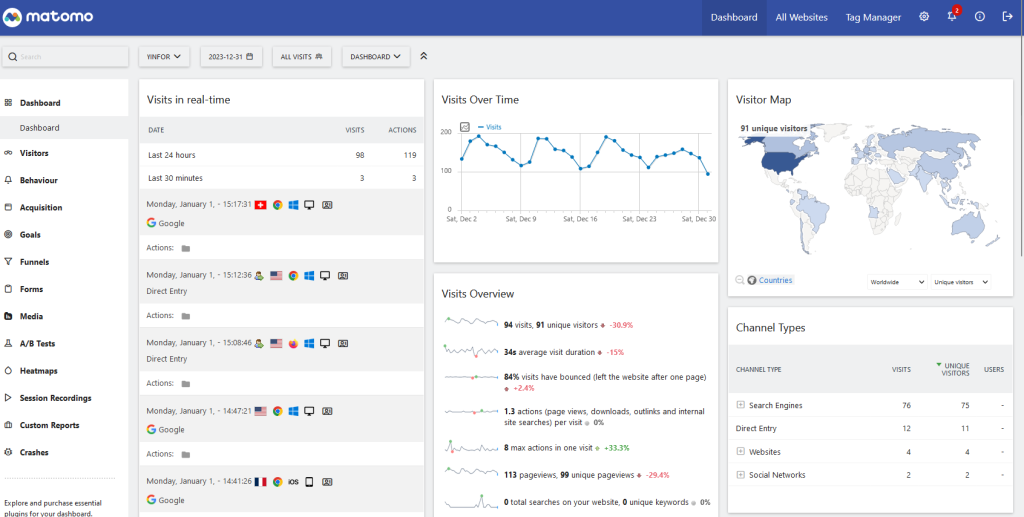The width and height of the screenshot is (1024, 517).
Task: Open the 2023-12-31 date picker
Action: [x=230, y=57]
